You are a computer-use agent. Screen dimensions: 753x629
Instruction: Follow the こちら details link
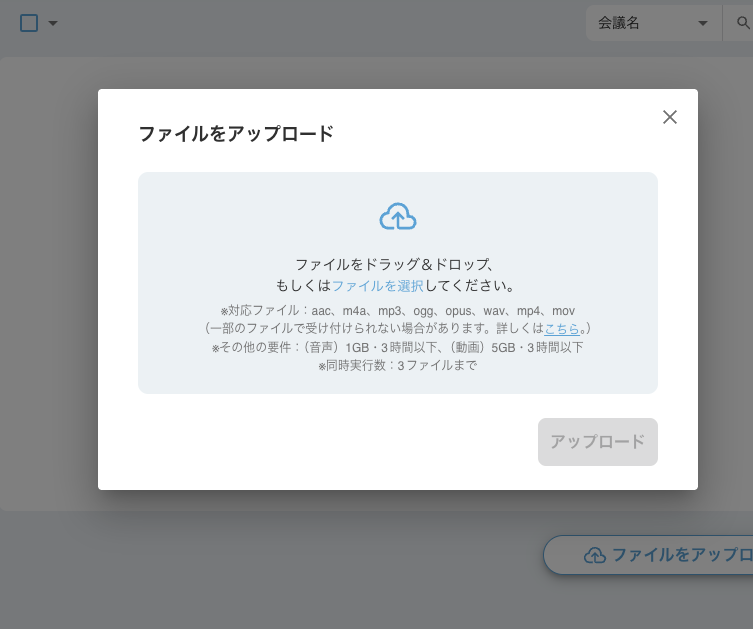click(562, 328)
